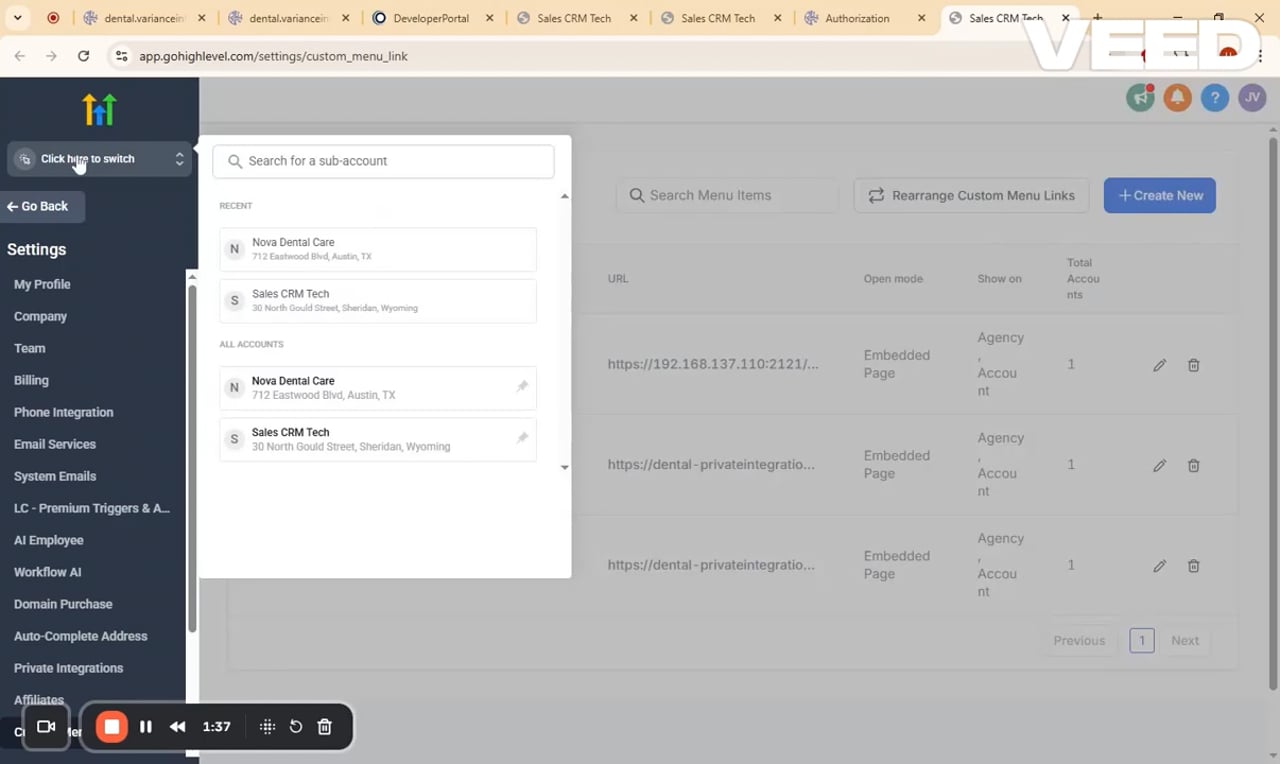
Task: Focus the Search Menu Items field
Action: pos(727,195)
